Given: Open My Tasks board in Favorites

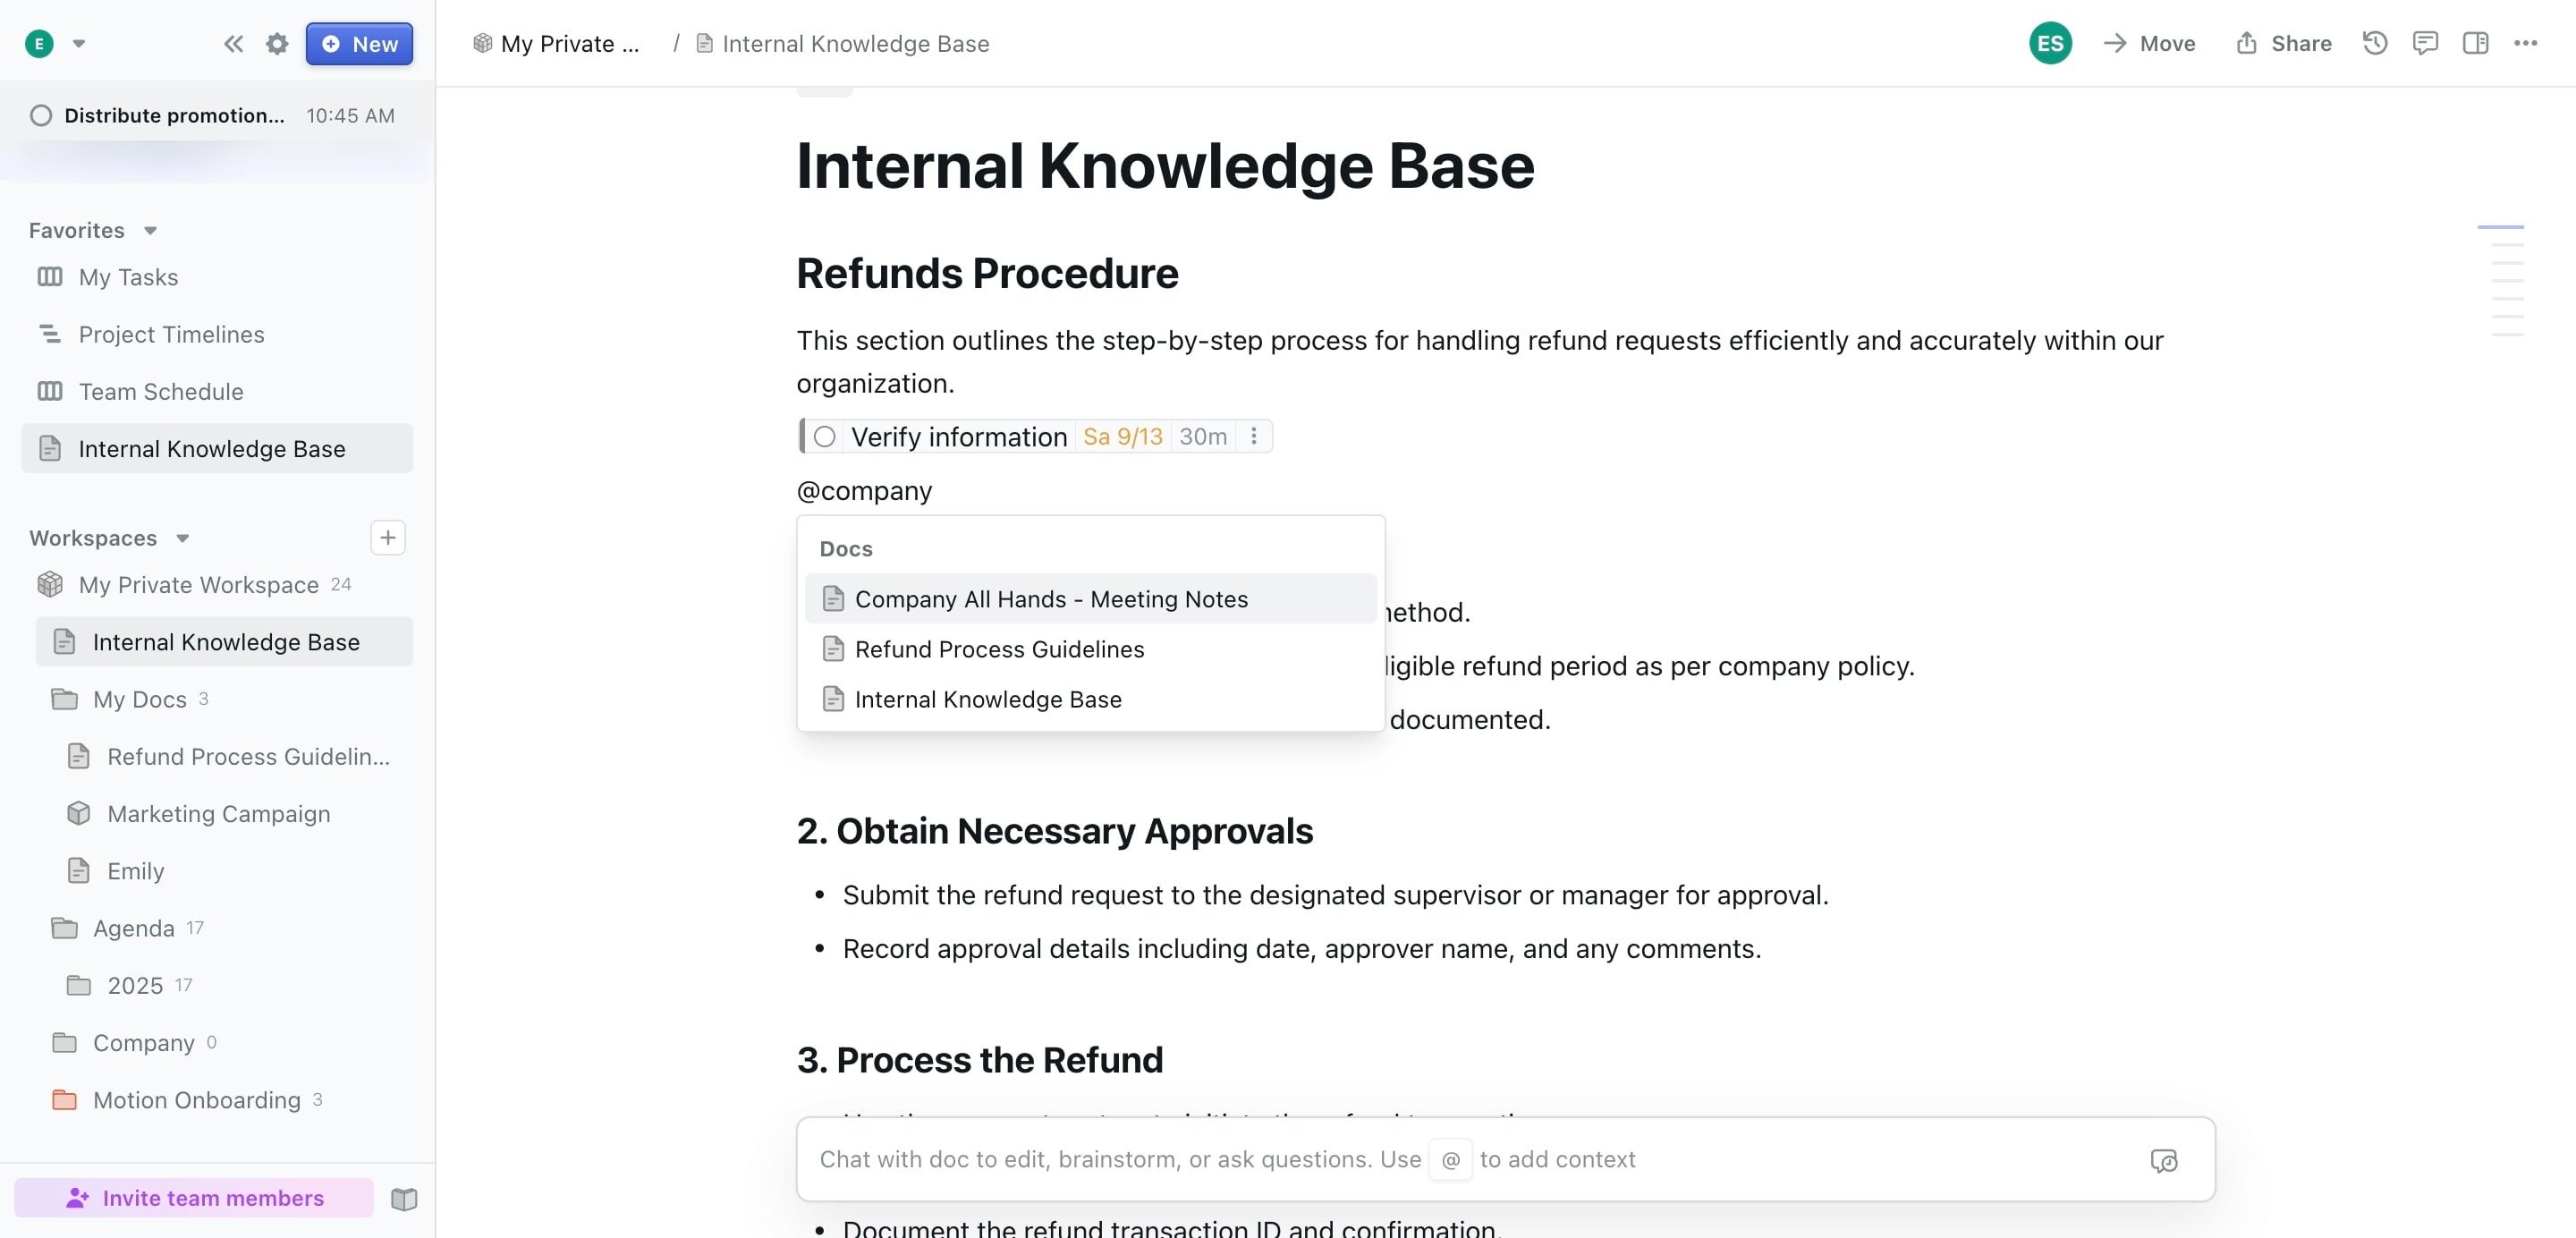Looking at the screenshot, I should click(x=216, y=277).
